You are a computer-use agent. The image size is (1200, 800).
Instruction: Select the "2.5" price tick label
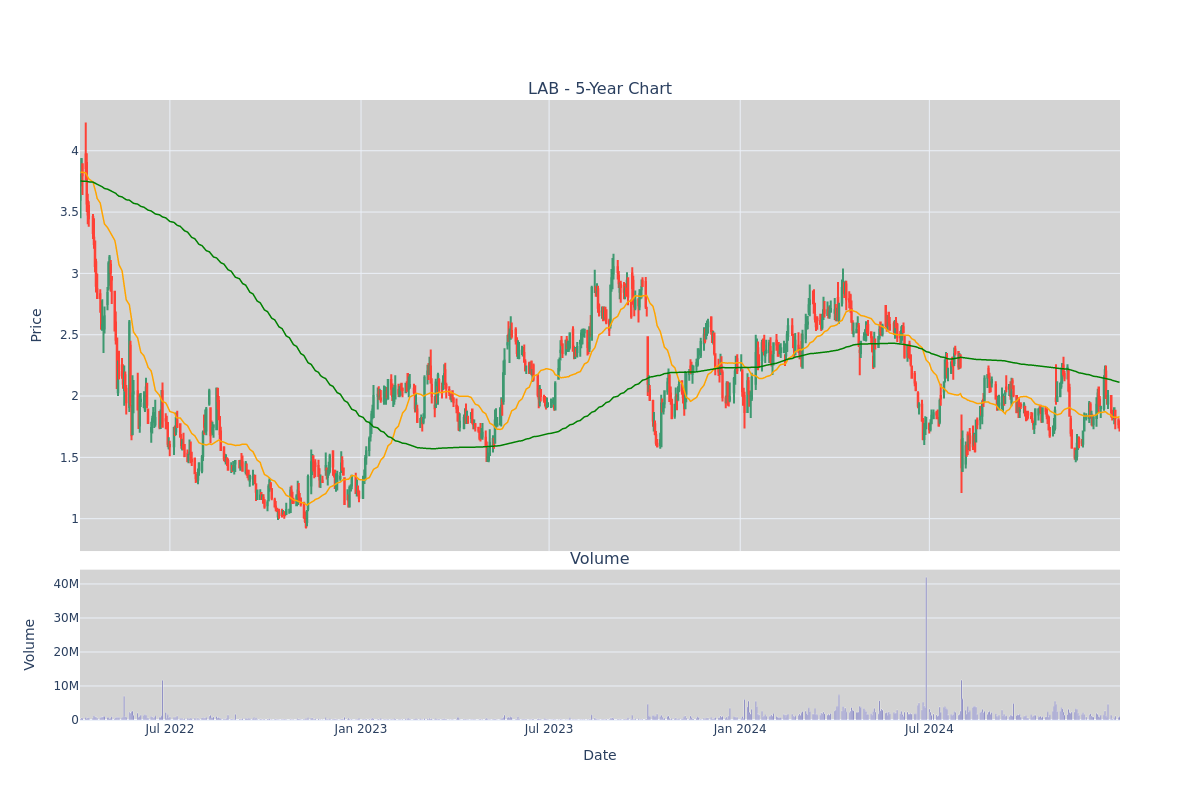pyautogui.click(x=67, y=335)
